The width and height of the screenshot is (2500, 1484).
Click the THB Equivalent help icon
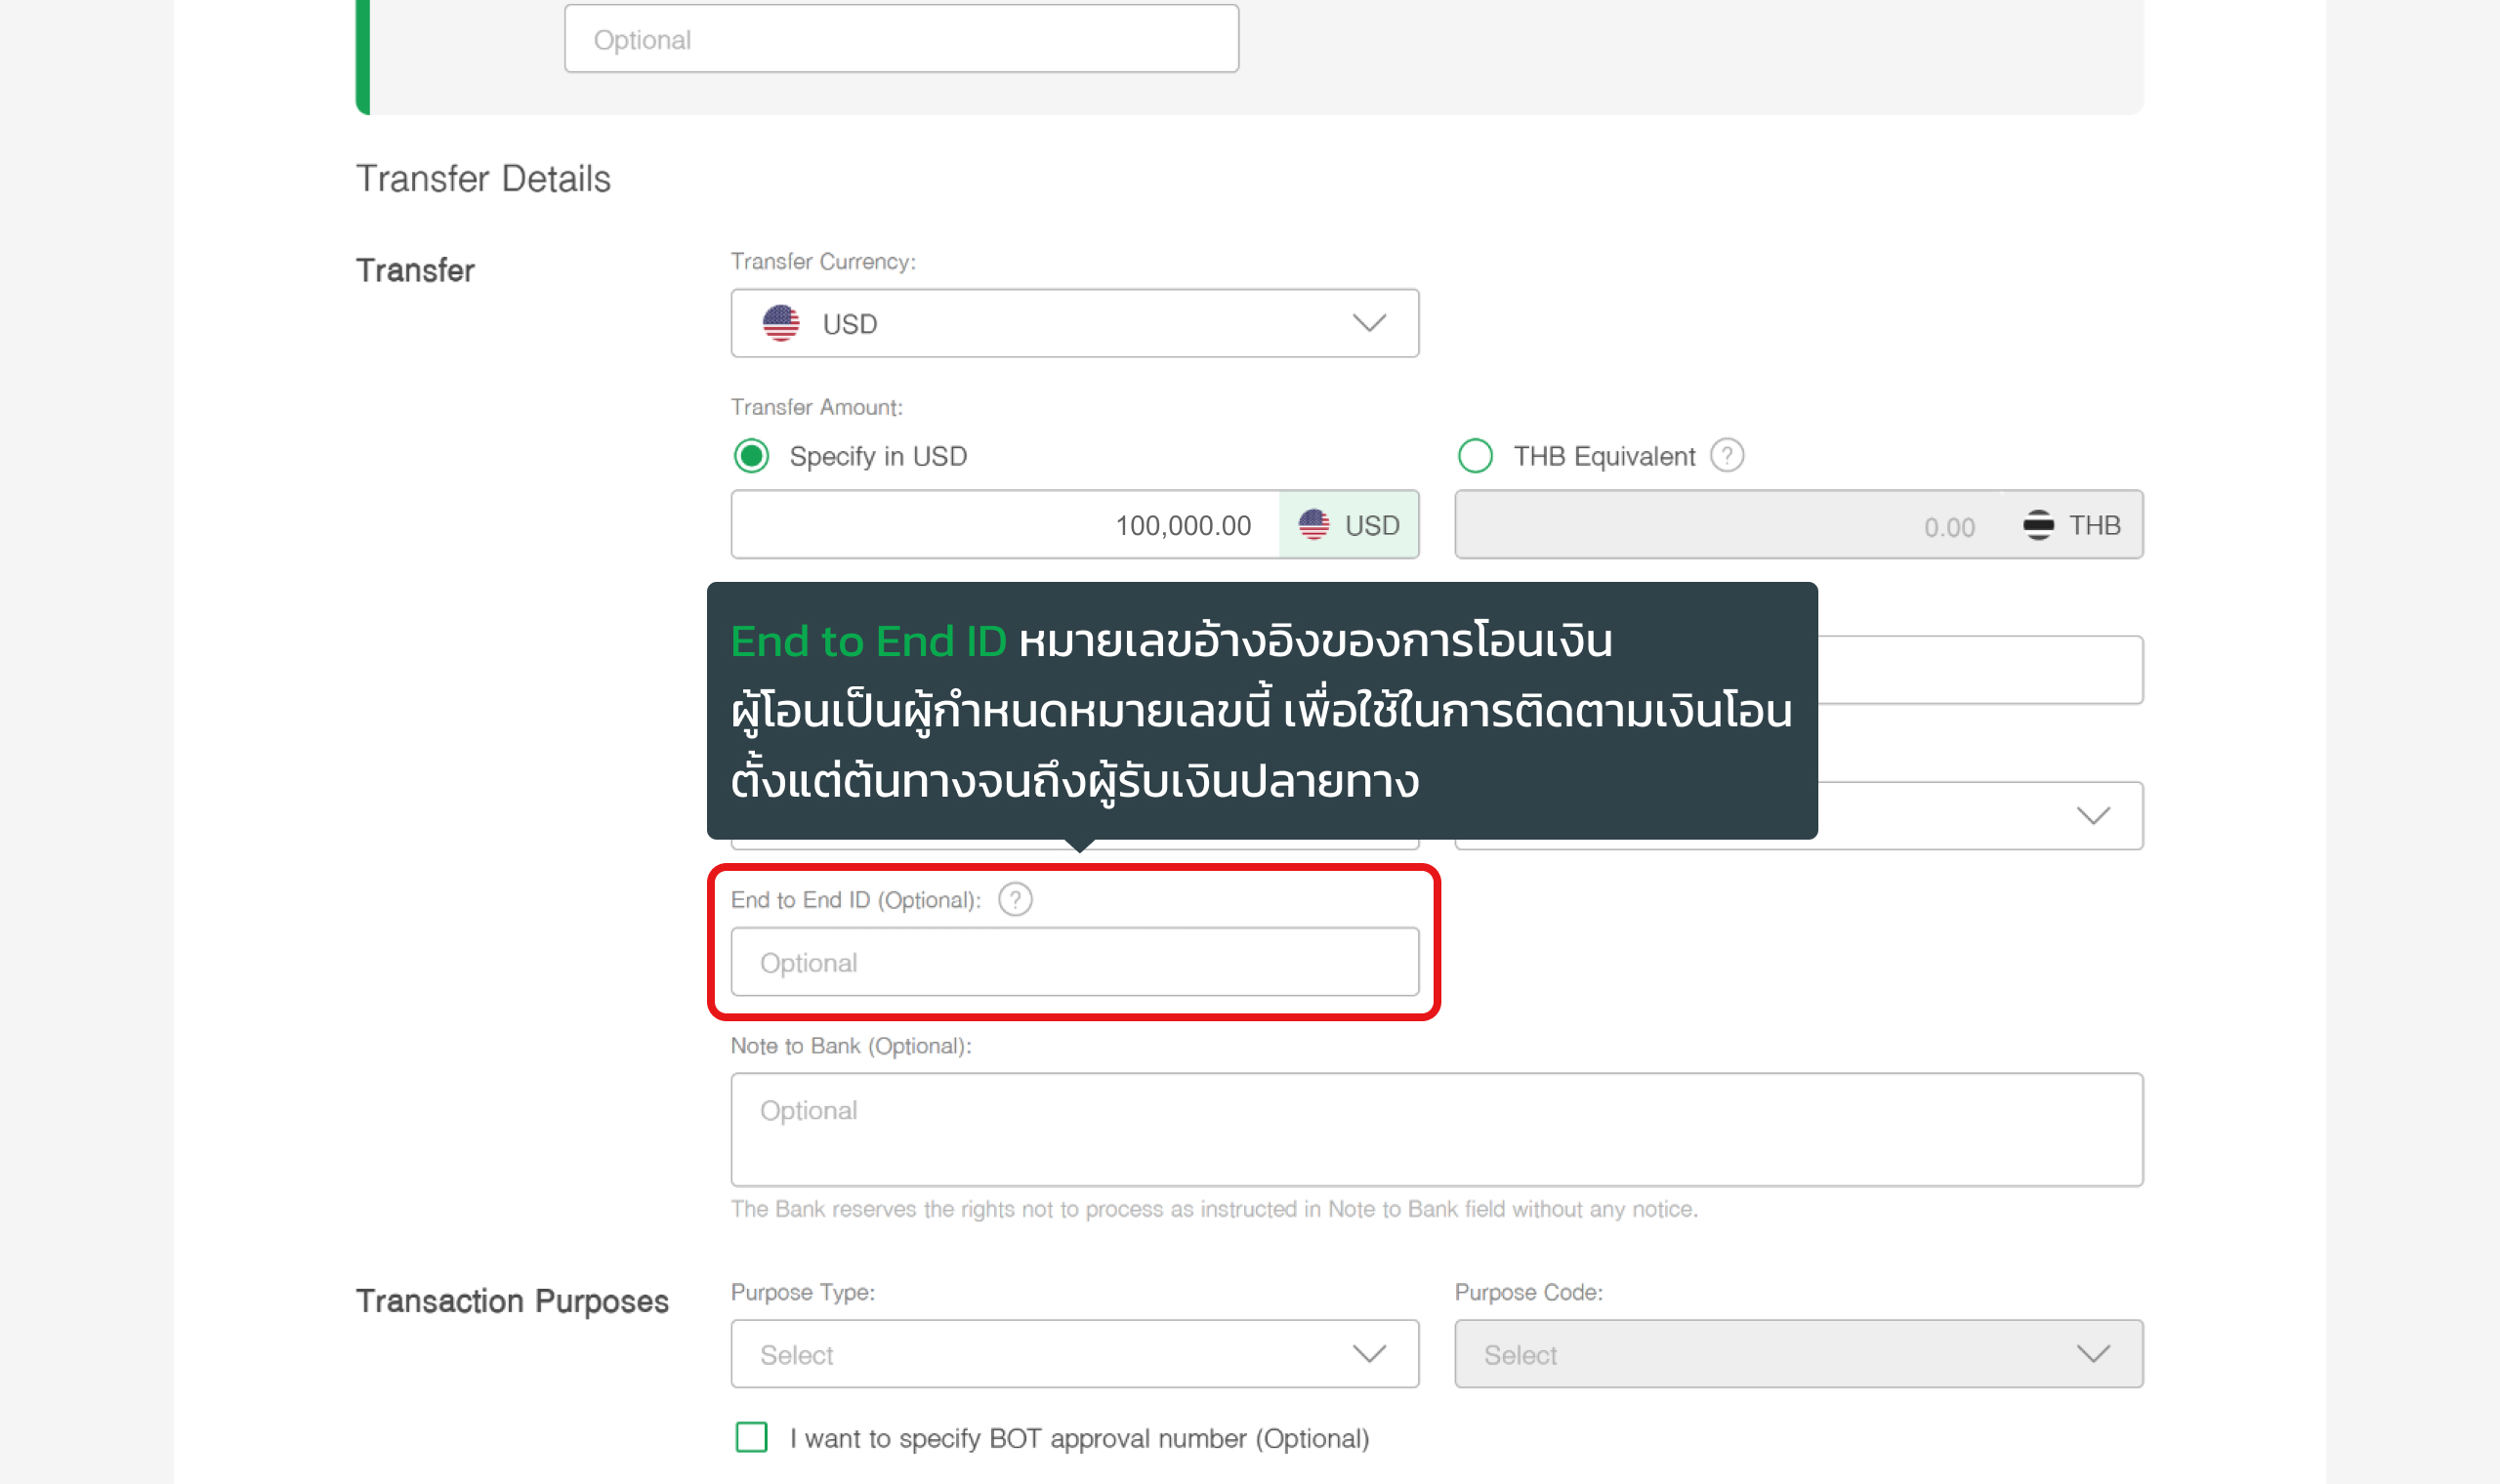click(x=1727, y=456)
